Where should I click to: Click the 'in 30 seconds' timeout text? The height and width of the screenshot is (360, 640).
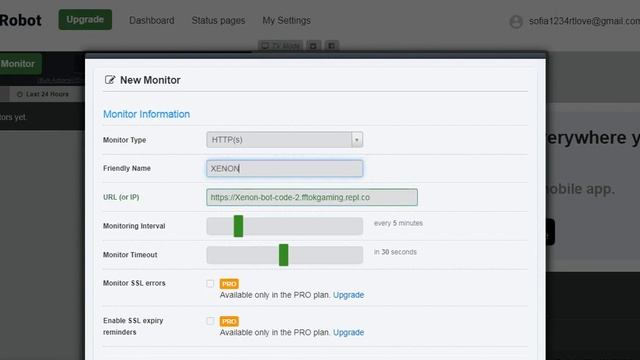(x=395, y=252)
